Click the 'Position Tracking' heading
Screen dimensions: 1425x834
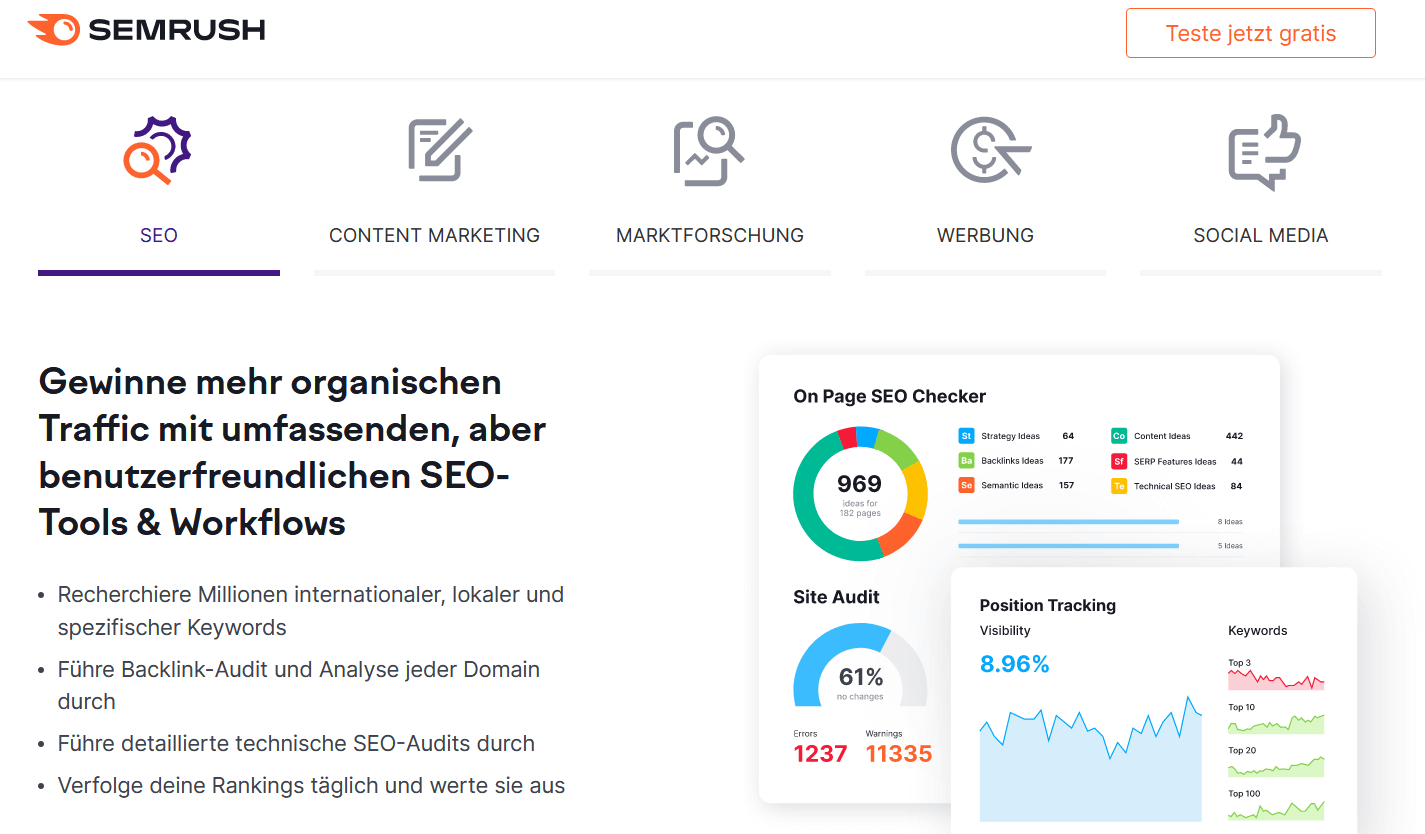point(1047,605)
